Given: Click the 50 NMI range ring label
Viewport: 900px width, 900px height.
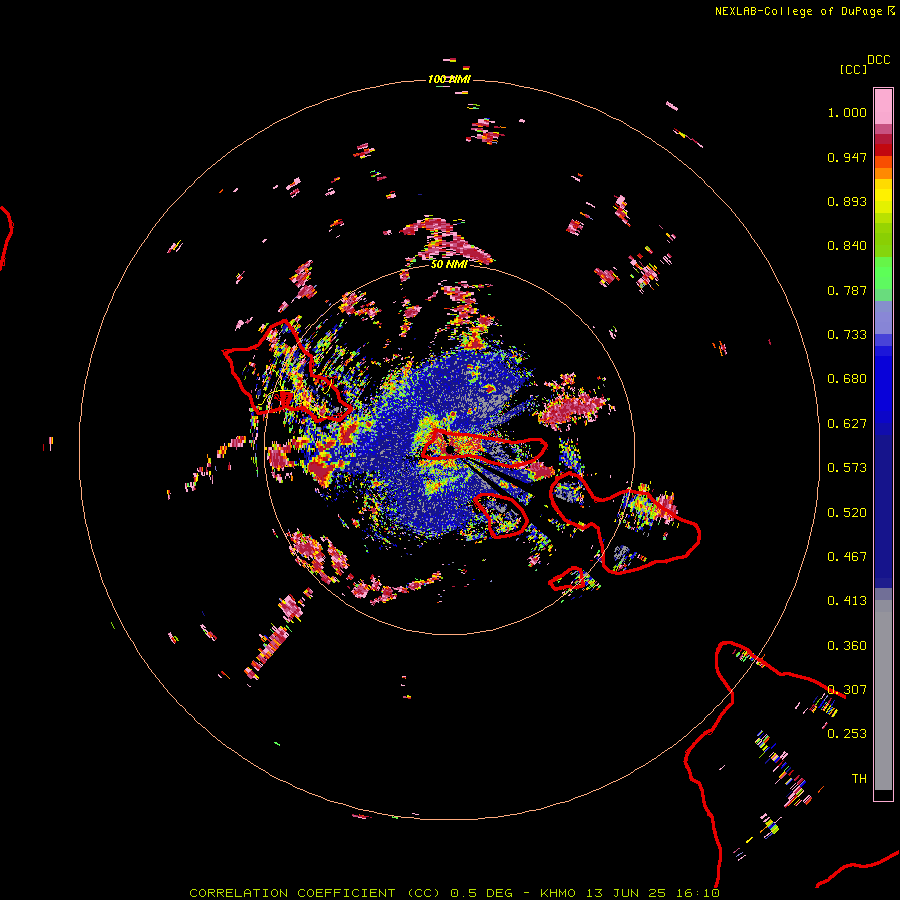Looking at the screenshot, I should point(449,264).
